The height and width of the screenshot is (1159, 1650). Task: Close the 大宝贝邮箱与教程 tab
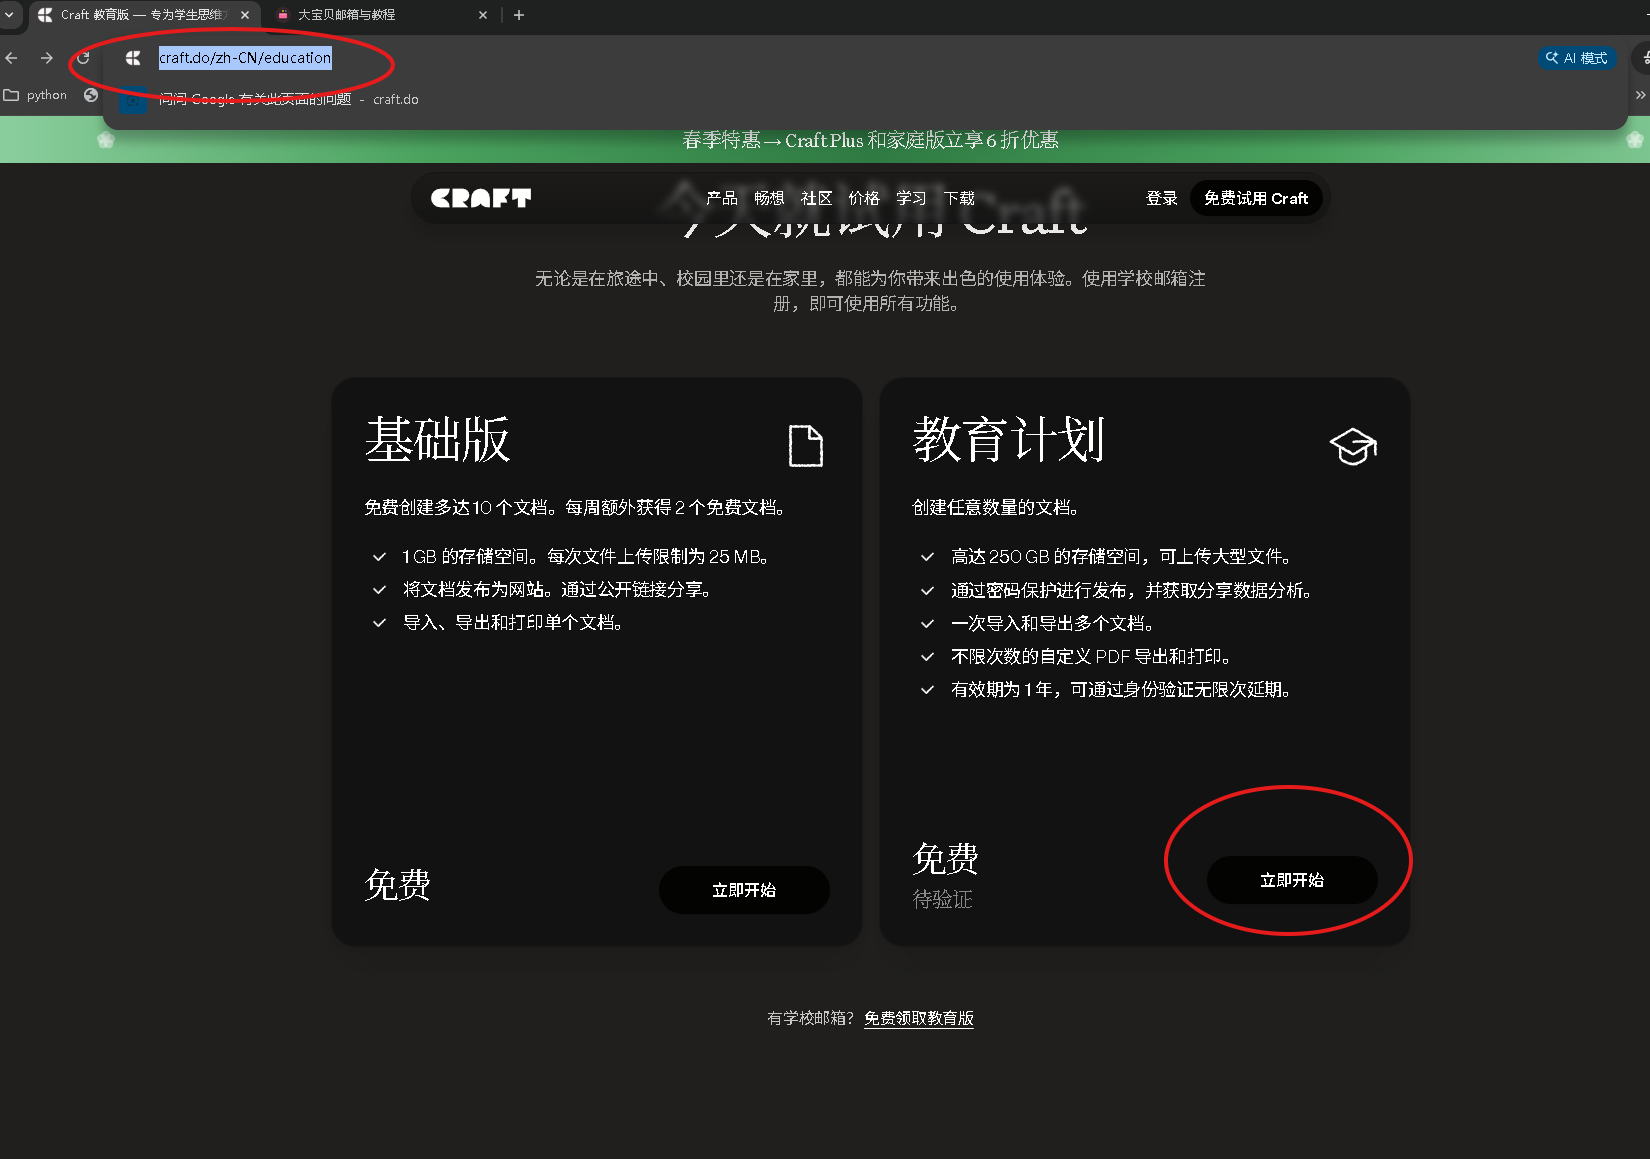483,15
